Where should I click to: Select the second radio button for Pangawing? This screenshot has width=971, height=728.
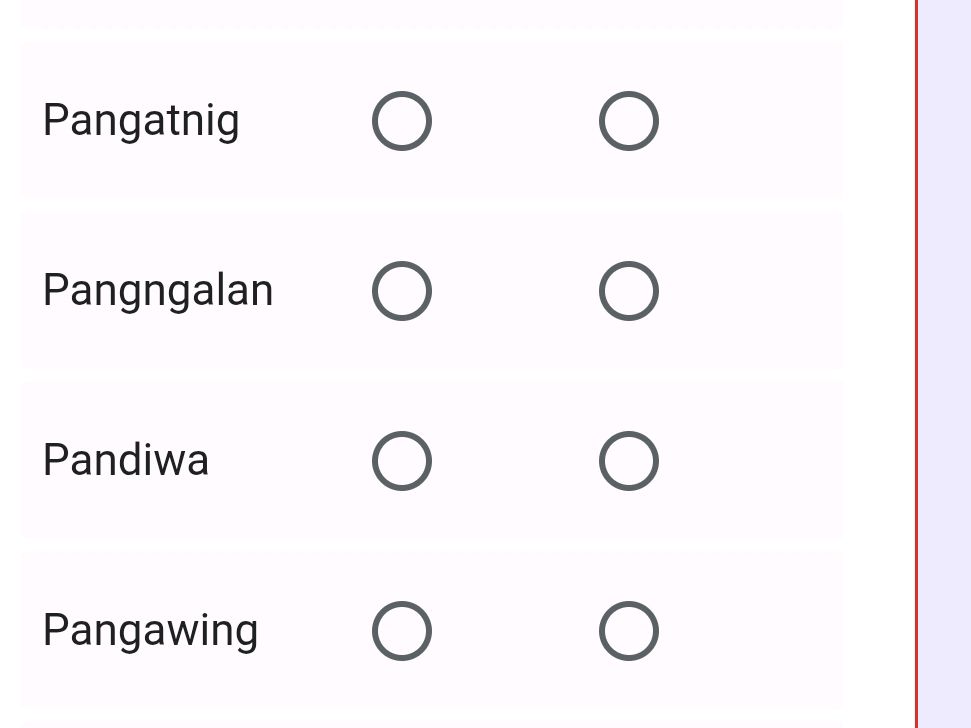pyautogui.click(x=628, y=630)
